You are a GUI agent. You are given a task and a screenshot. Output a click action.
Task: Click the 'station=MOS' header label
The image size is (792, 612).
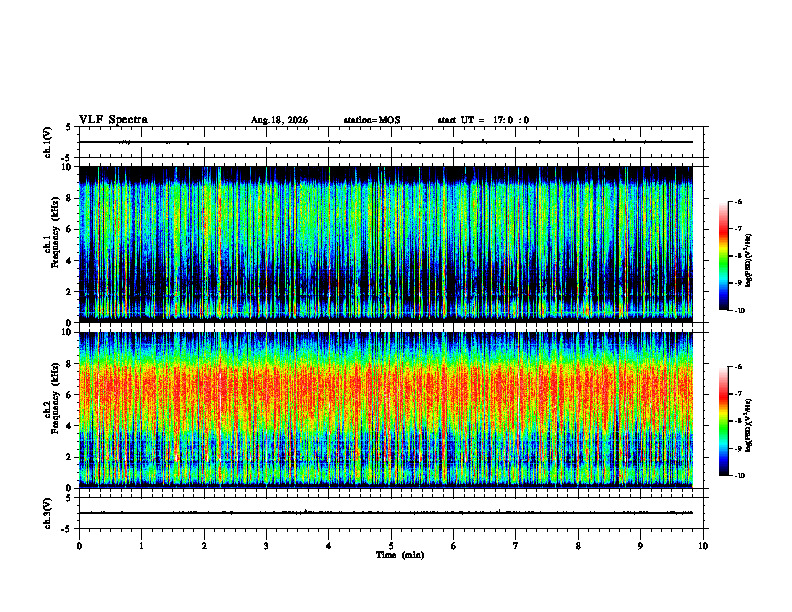coord(372,120)
